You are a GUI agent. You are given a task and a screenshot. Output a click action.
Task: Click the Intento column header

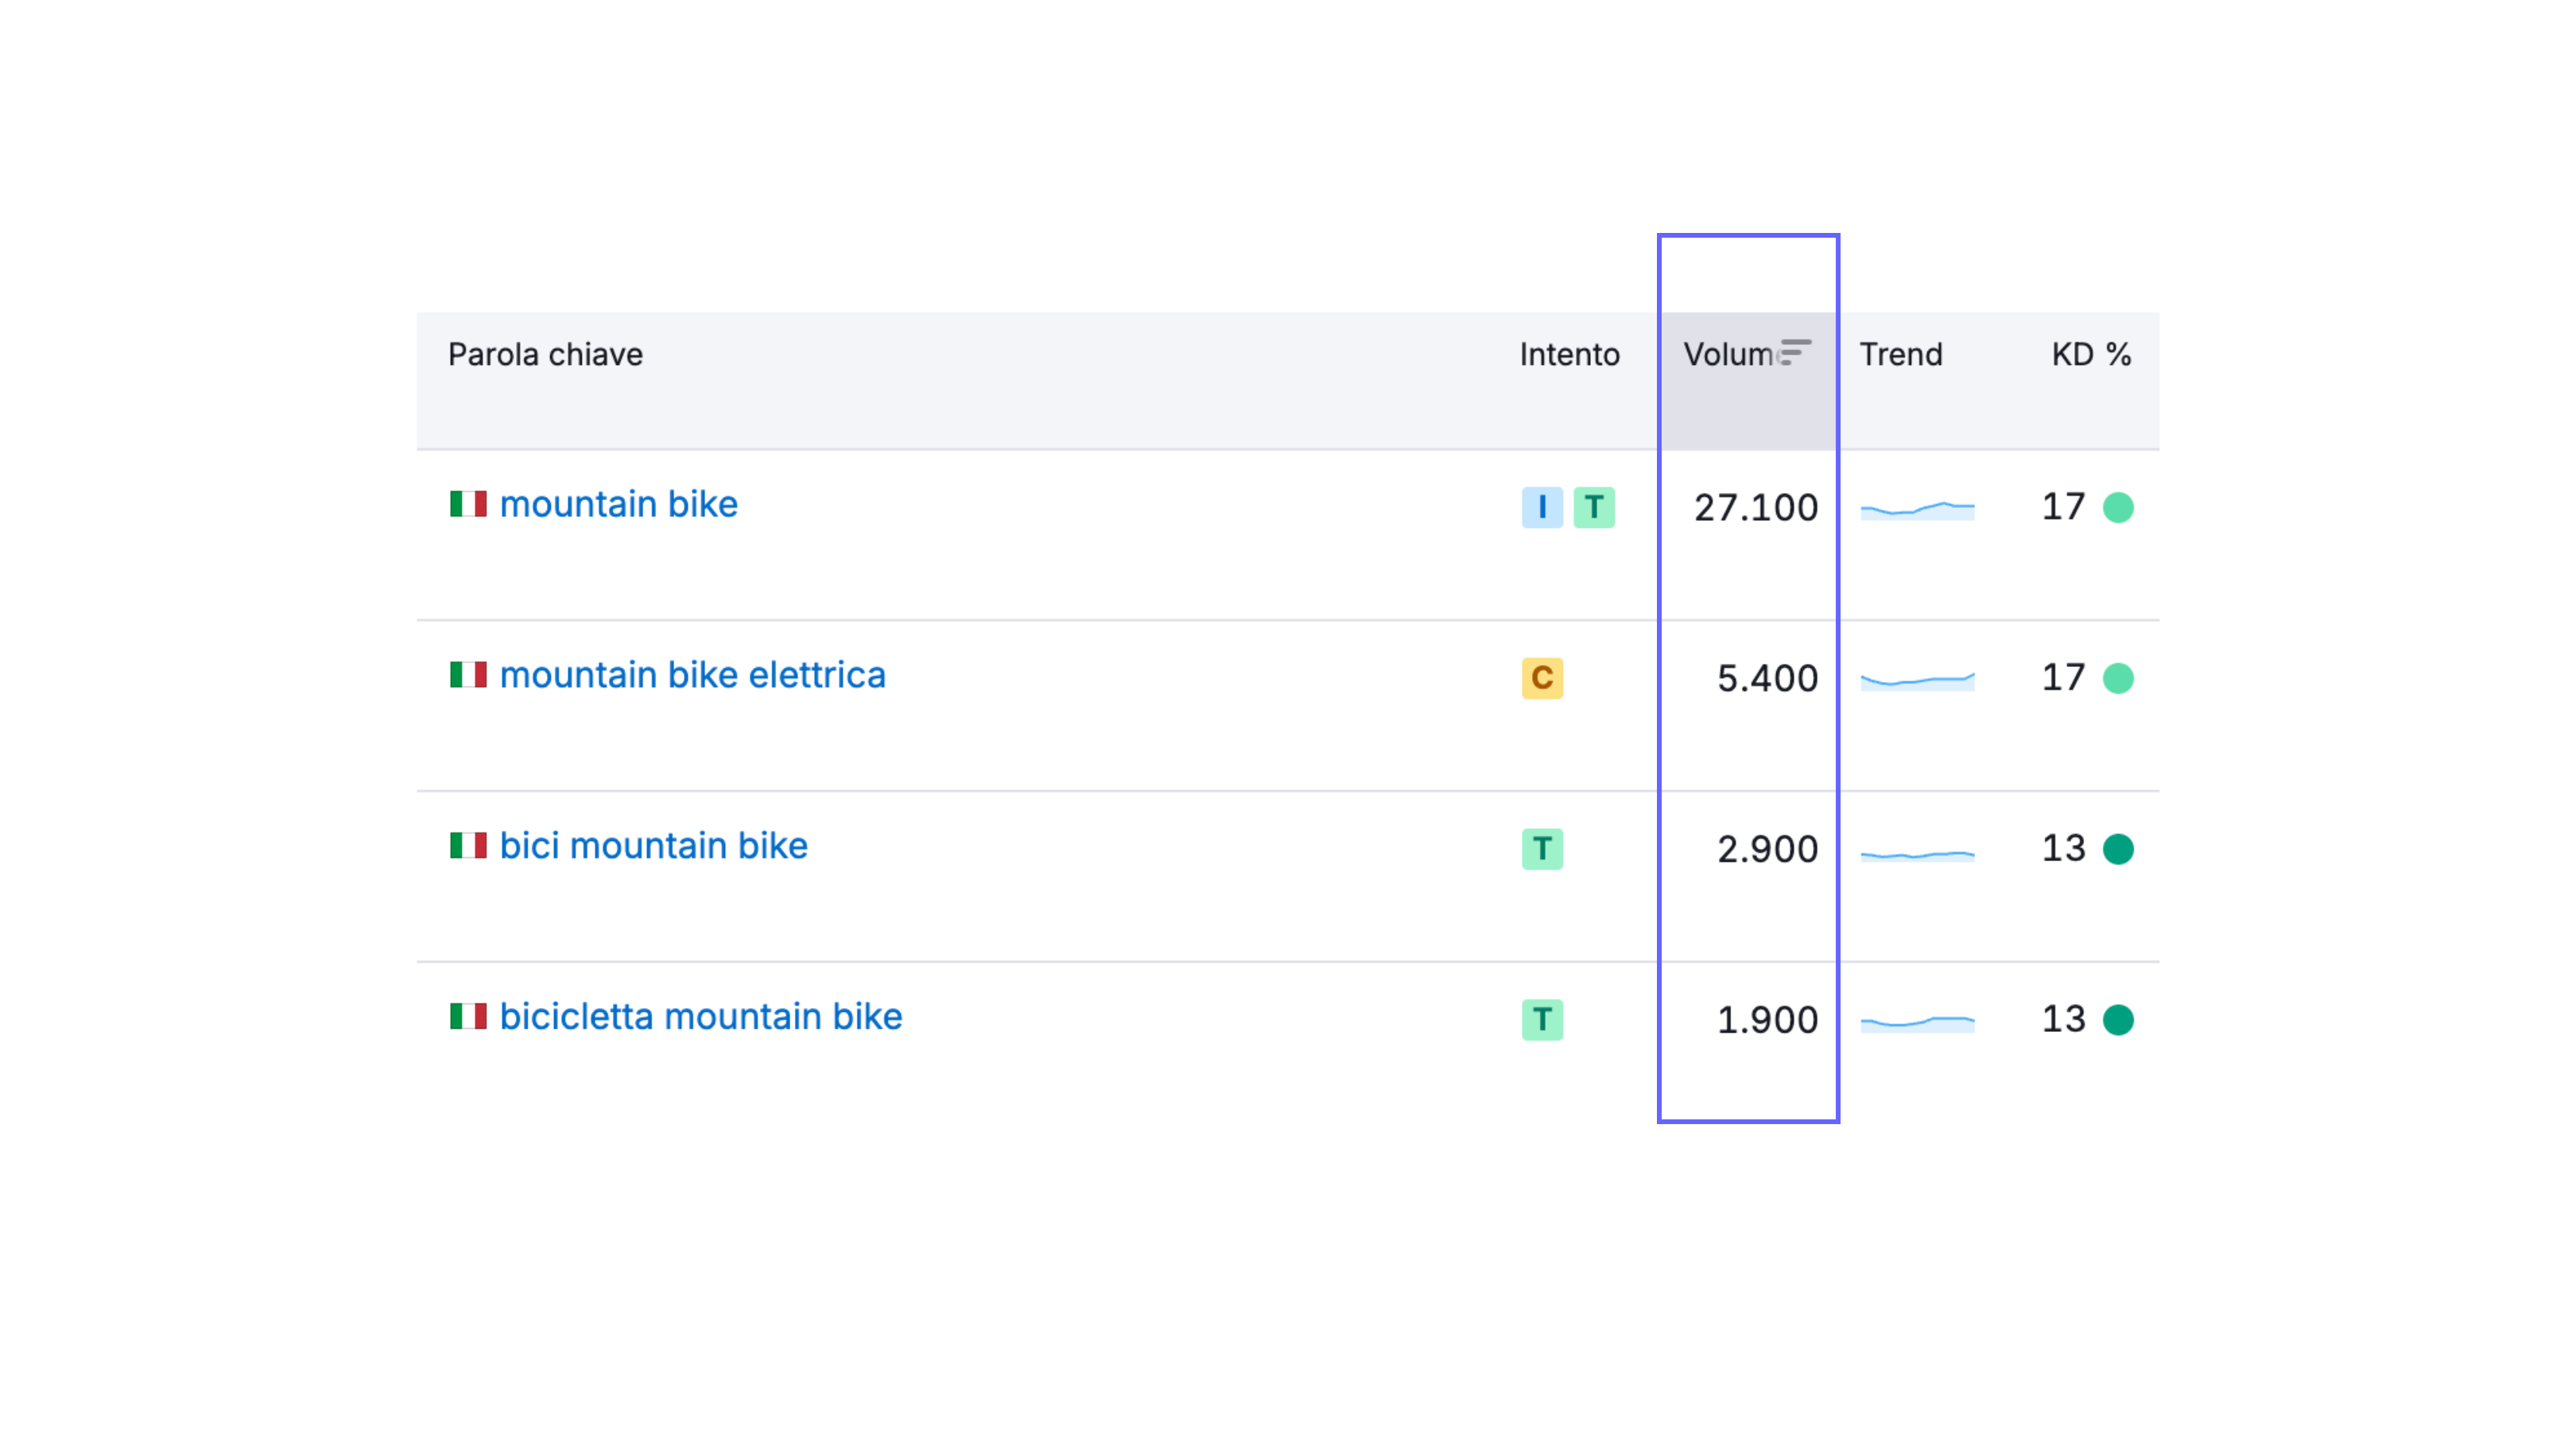click(1569, 354)
